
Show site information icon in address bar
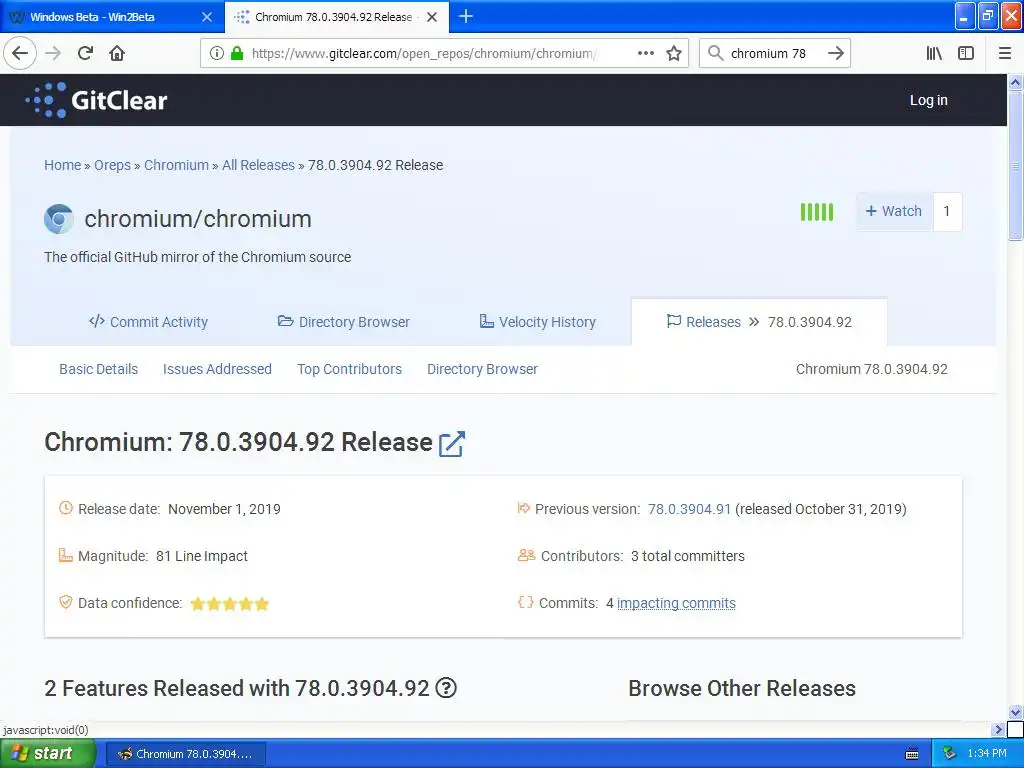[x=217, y=53]
